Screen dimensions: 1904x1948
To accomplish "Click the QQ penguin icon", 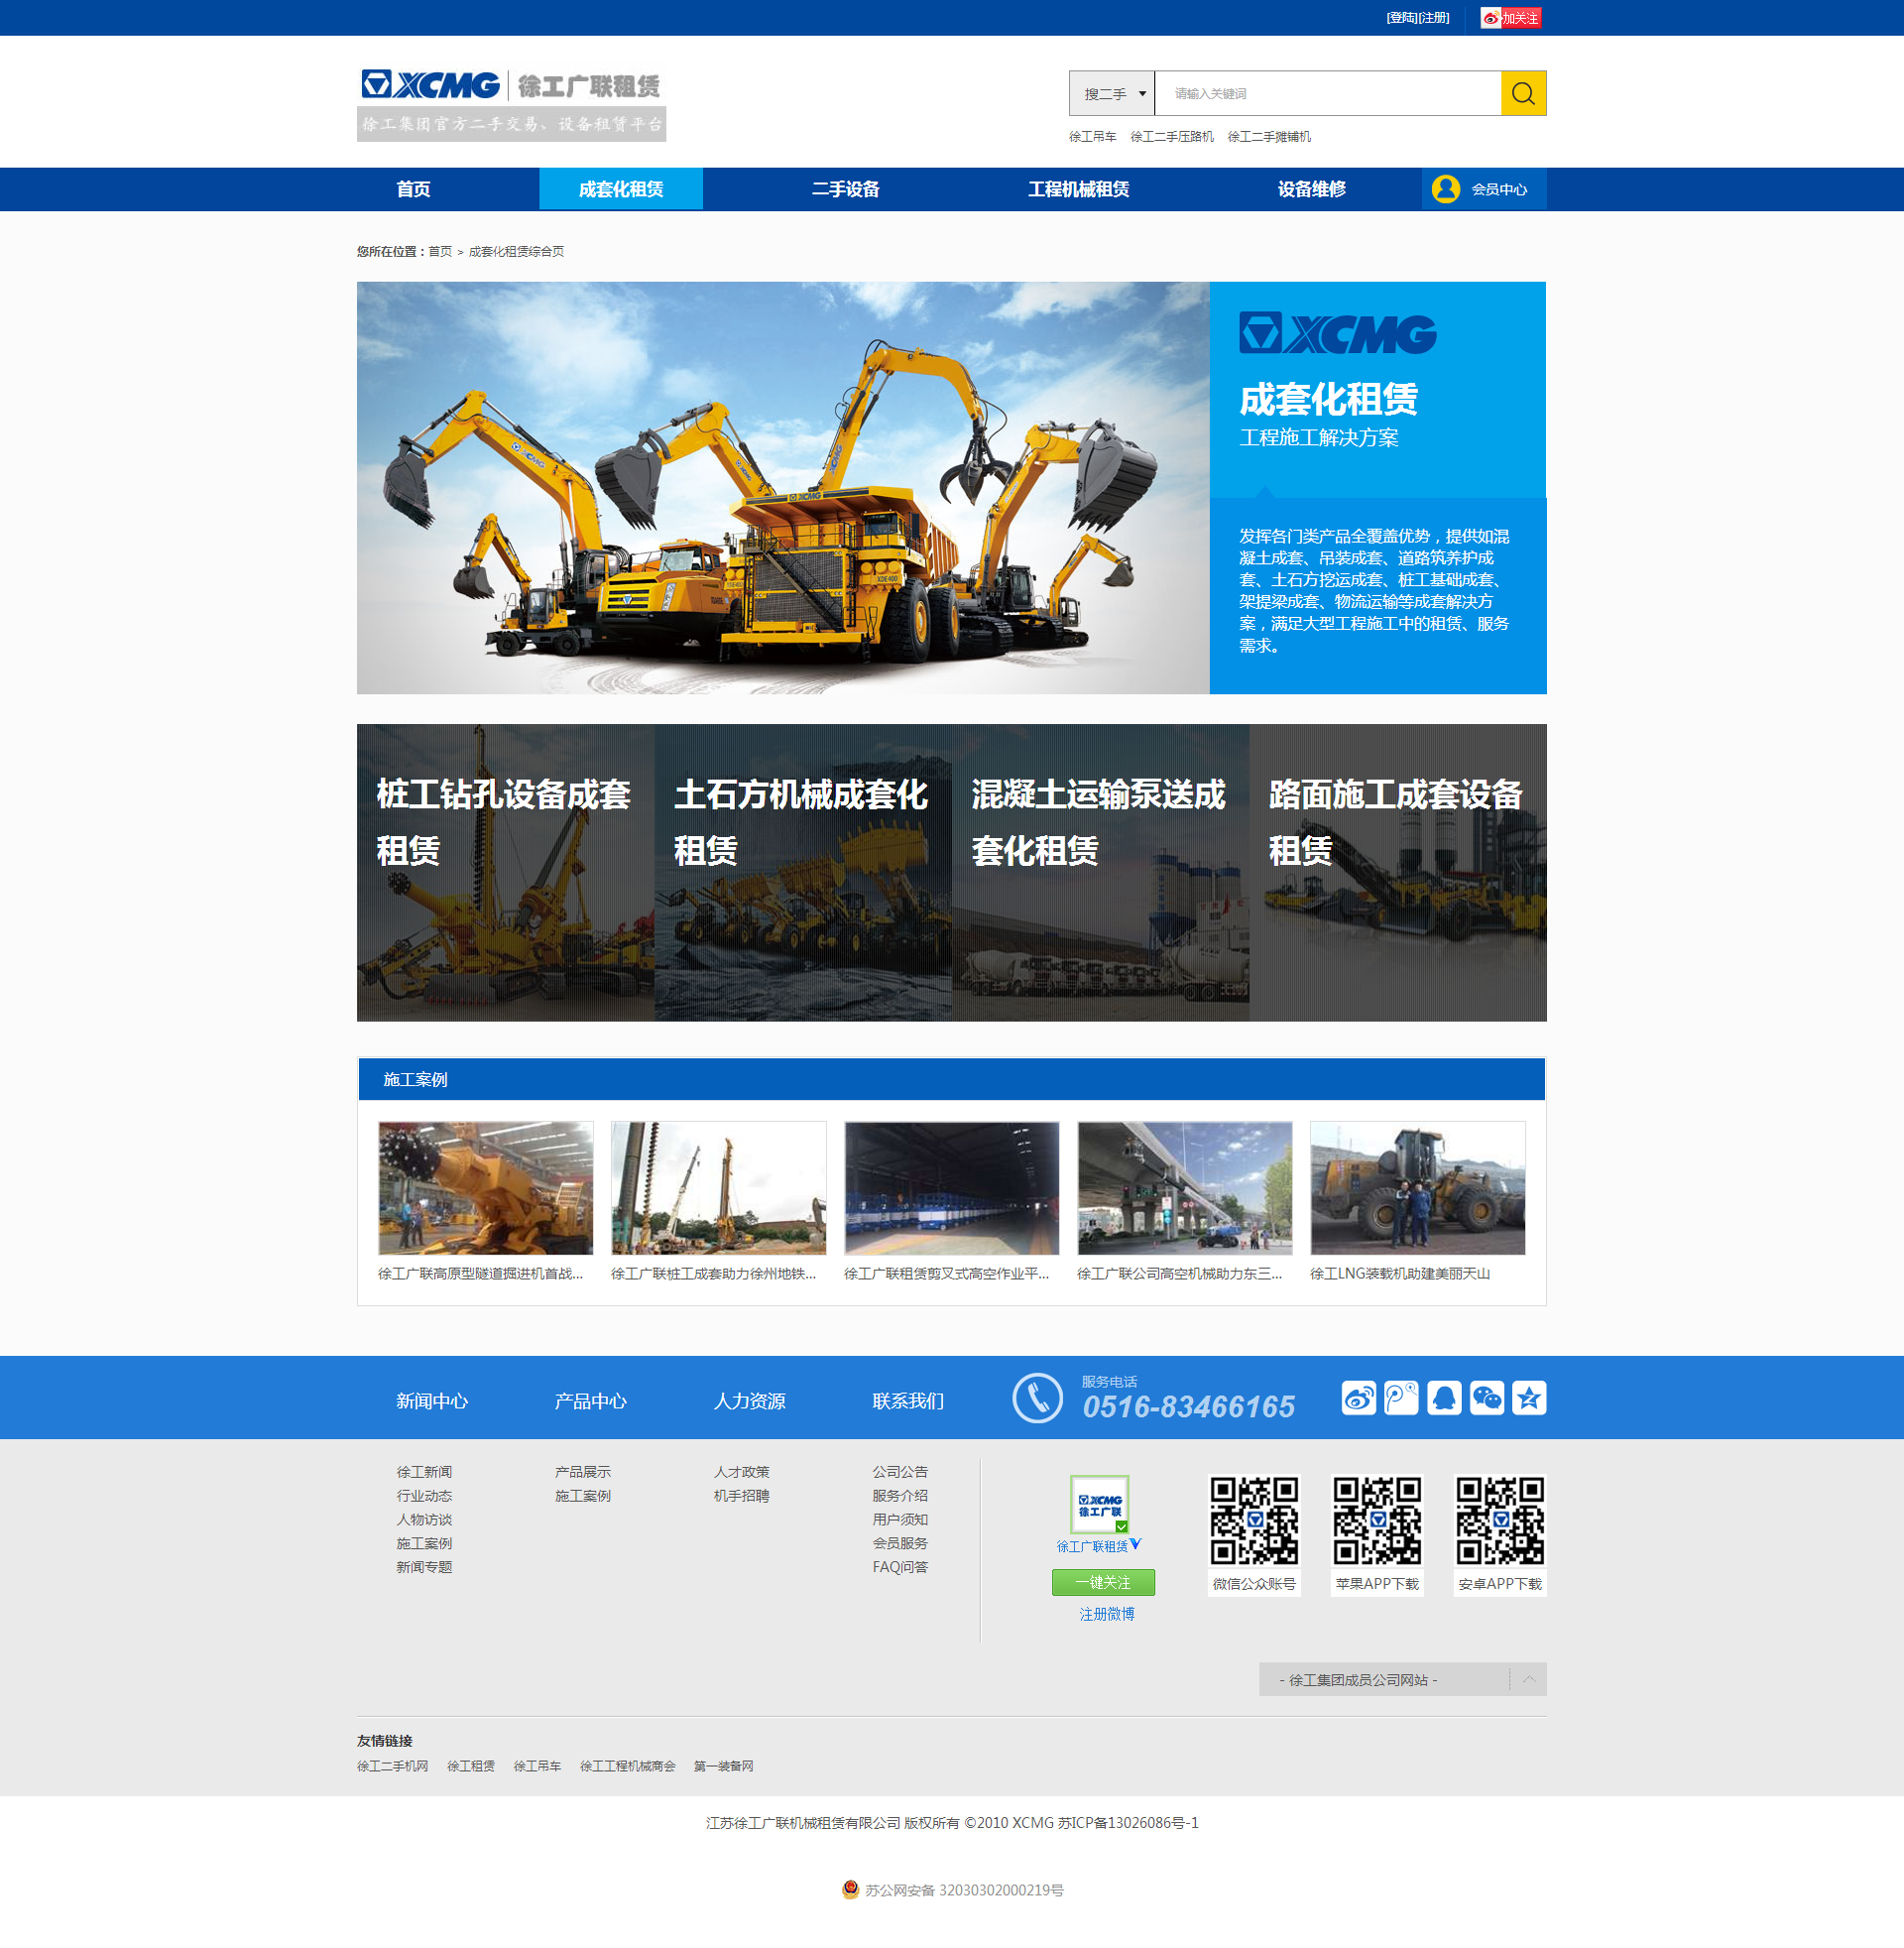I will [x=1443, y=1397].
